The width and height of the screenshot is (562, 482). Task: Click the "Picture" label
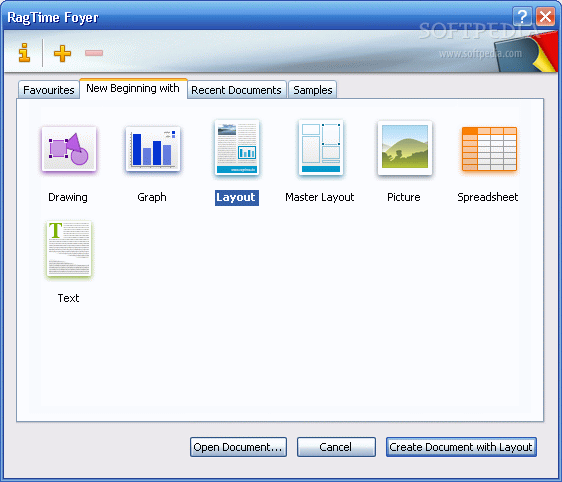coord(404,197)
